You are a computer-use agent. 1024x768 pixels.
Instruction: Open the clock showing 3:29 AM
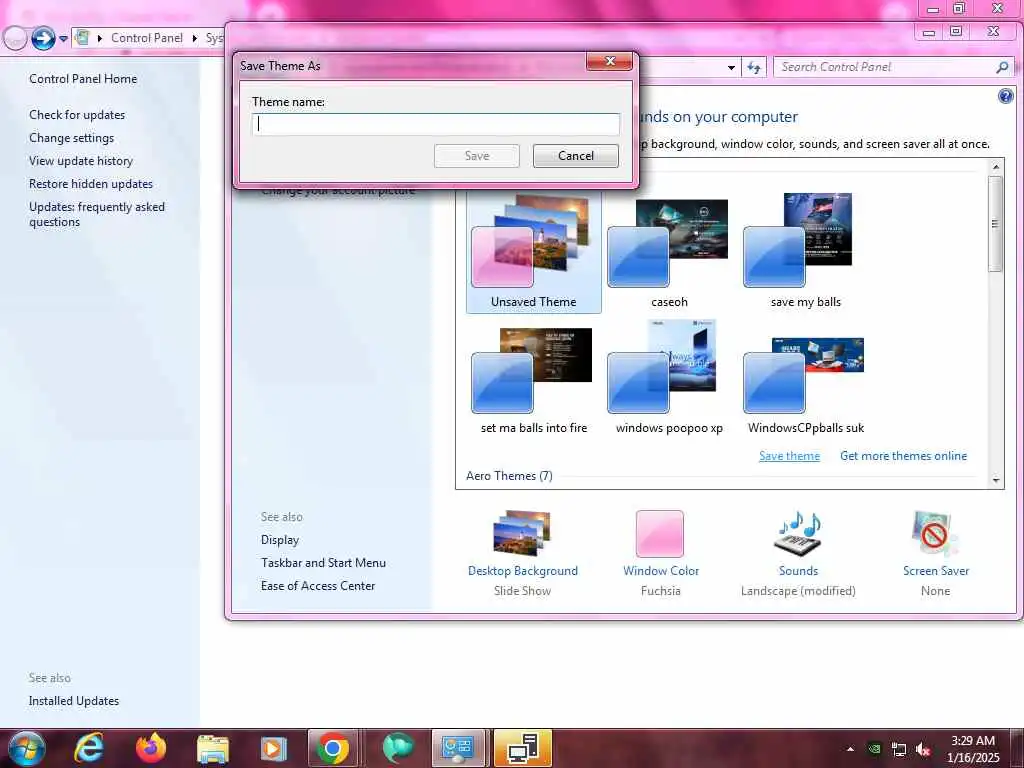pos(973,749)
